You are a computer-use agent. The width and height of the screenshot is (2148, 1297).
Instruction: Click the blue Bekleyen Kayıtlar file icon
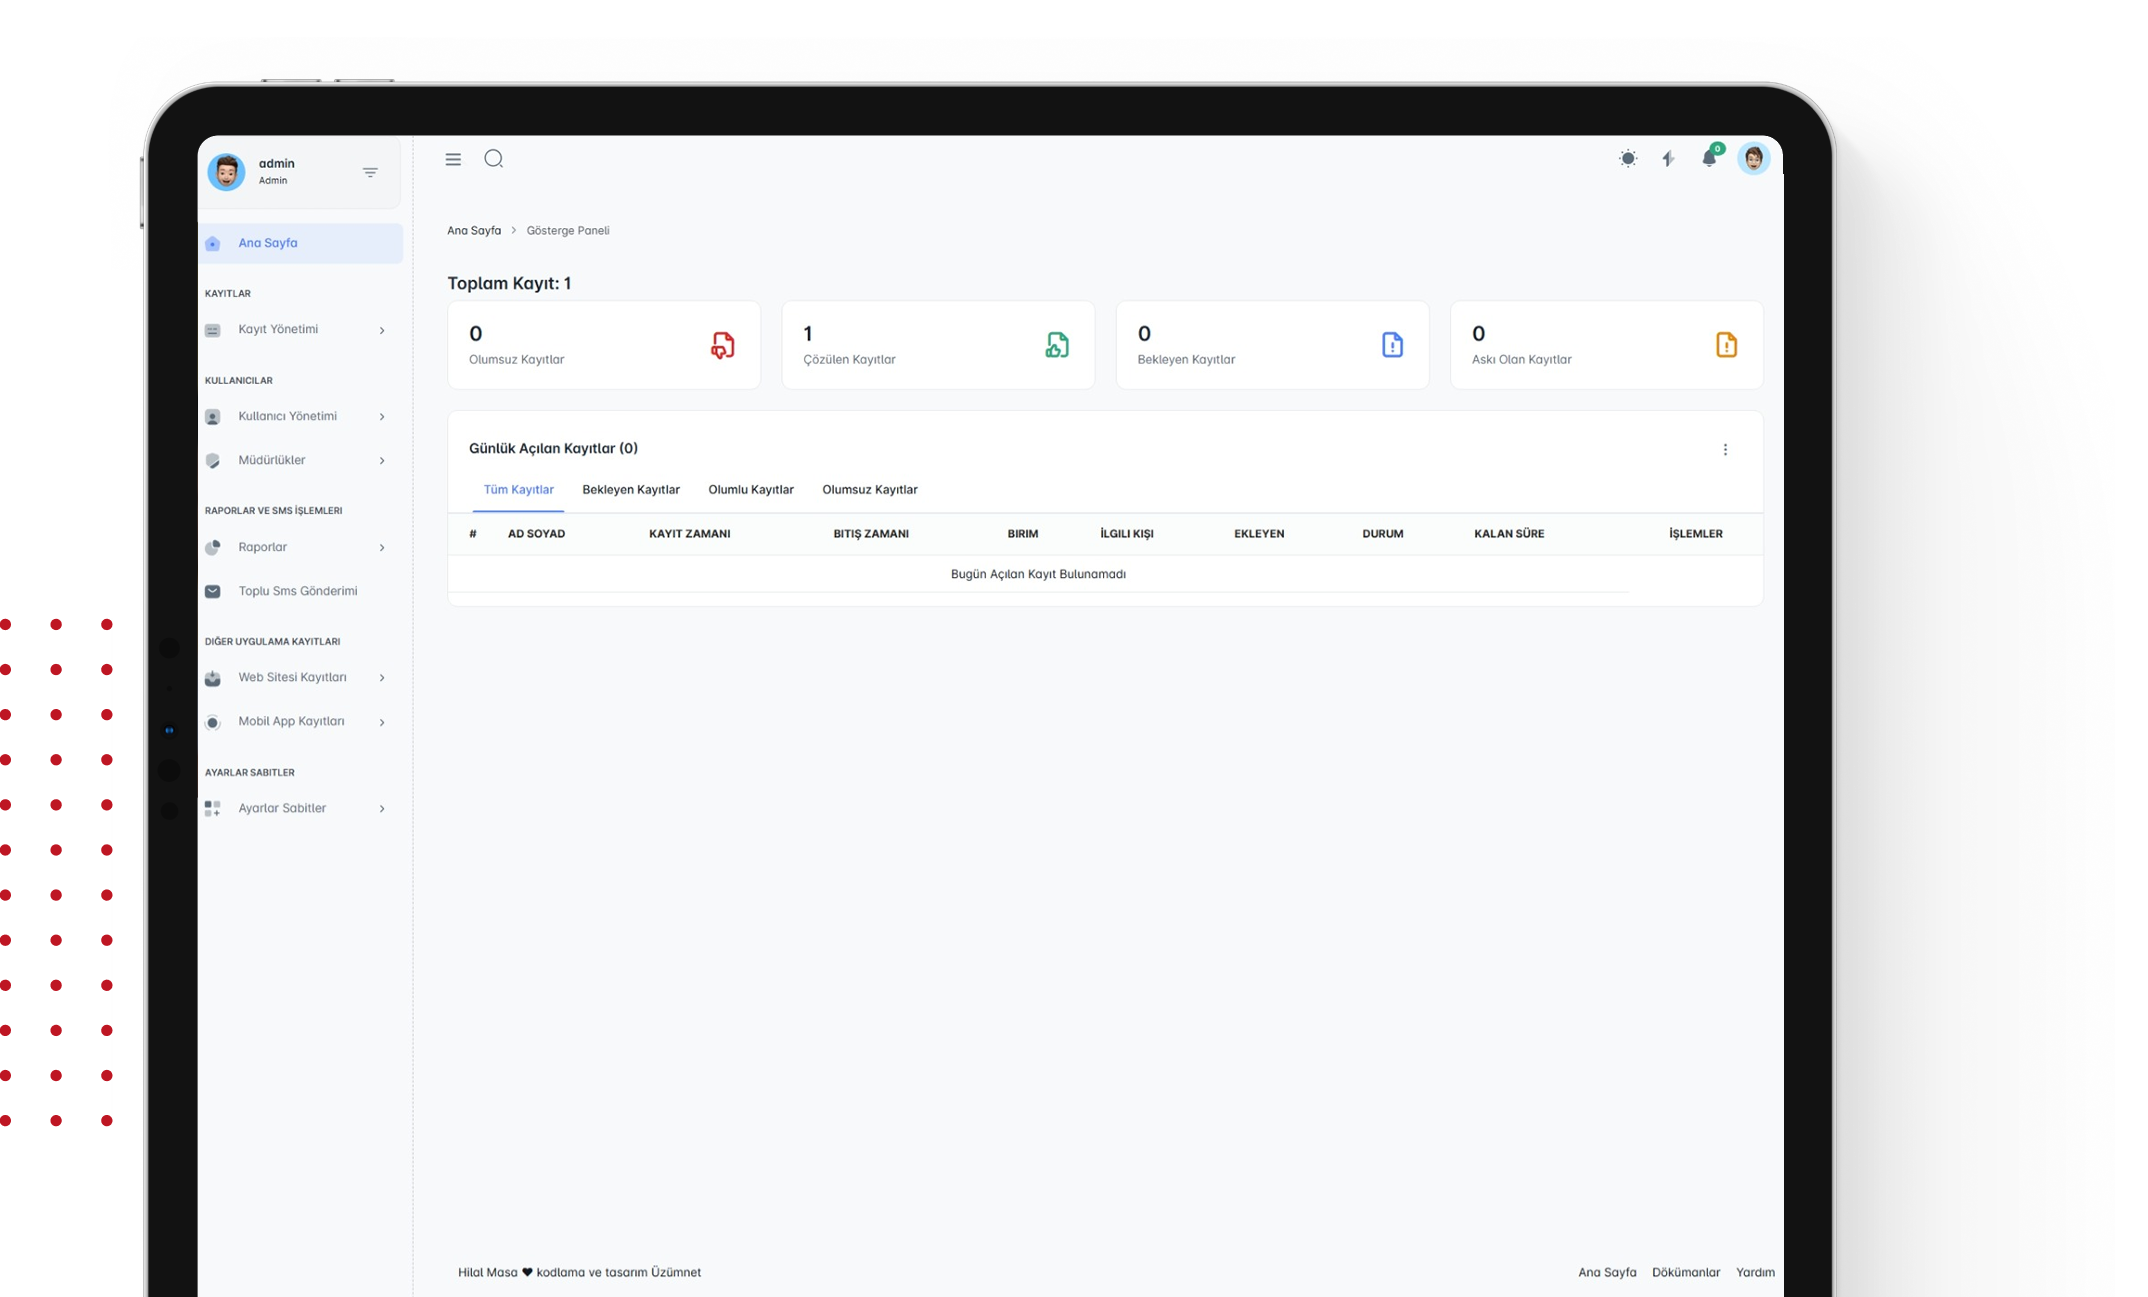(1392, 345)
